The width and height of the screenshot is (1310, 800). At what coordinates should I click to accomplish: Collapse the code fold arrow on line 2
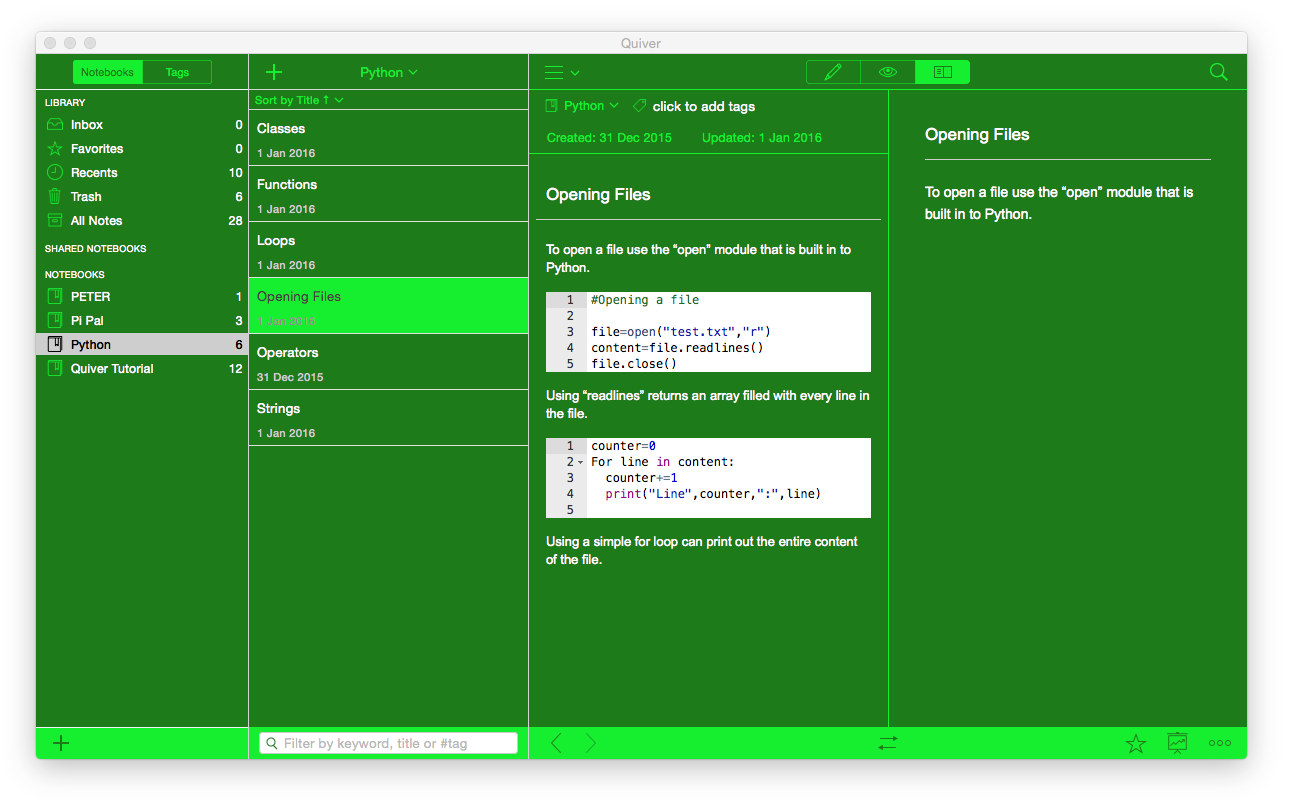click(580, 462)
